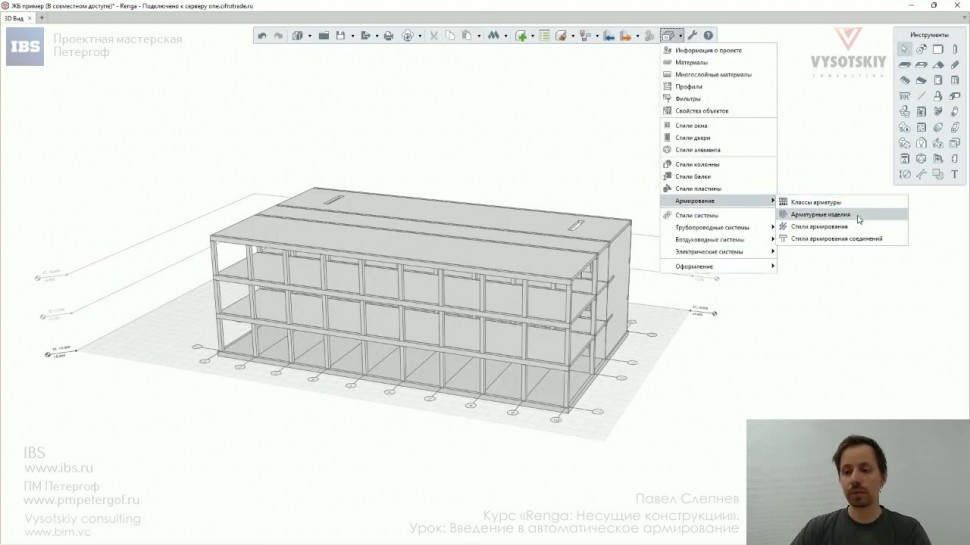Select the arrow Select tool in Инструменты
The image size is (970, 545).
click(x=905, y=49)
